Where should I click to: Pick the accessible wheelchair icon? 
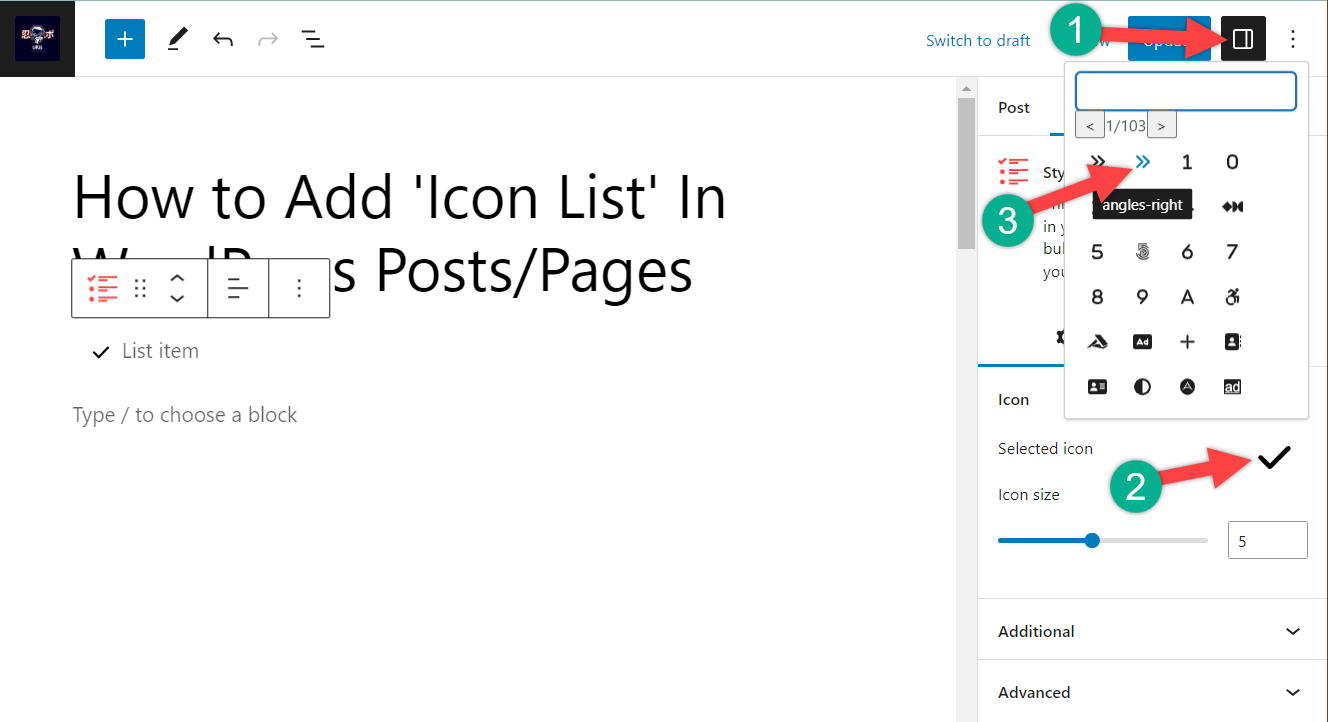point(1232,297)
